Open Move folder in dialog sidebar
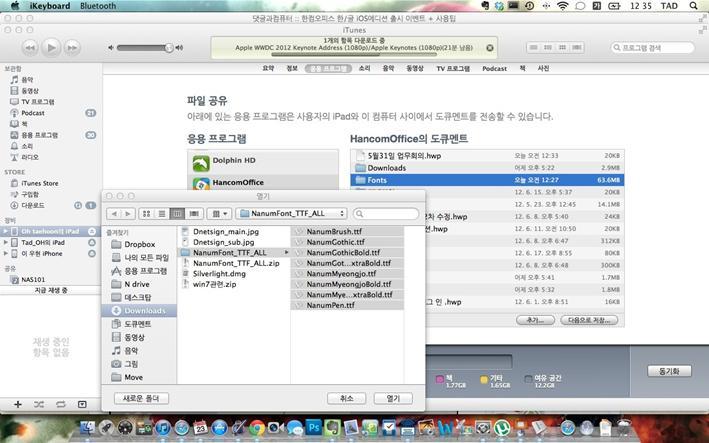709x443 pixels. point(133,377)
